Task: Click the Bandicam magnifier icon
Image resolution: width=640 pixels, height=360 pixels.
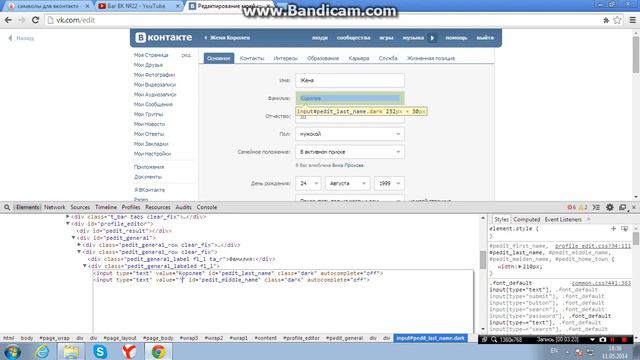Action: (x=494, y=340)
